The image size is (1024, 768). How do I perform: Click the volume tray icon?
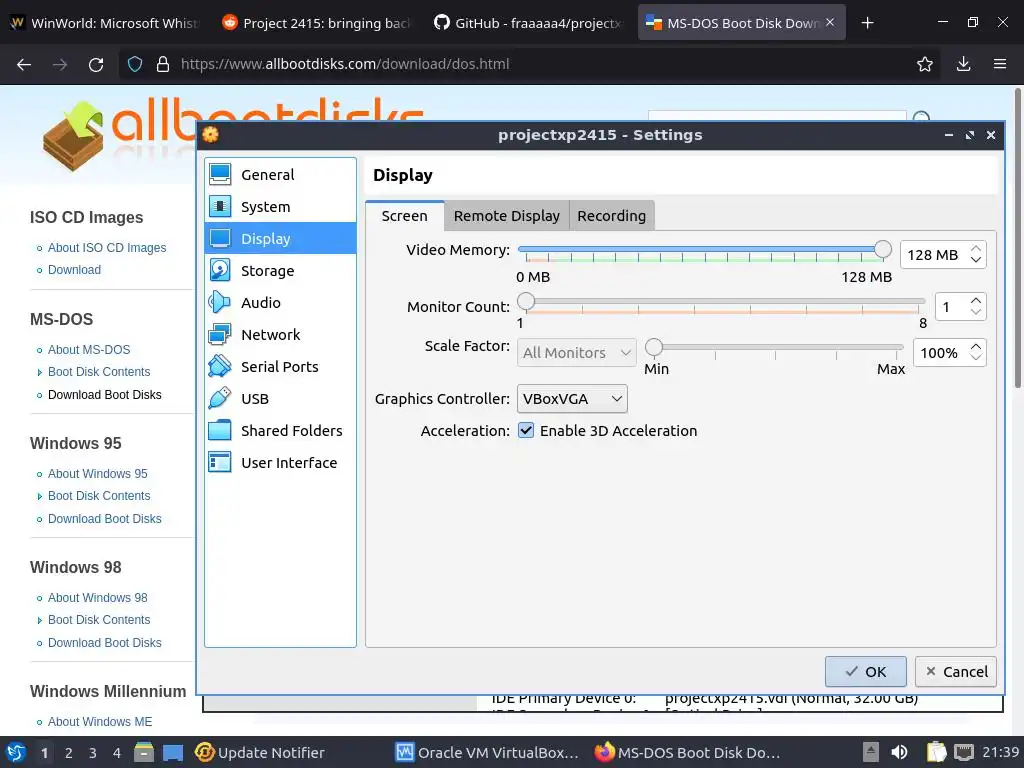point(899,752)
